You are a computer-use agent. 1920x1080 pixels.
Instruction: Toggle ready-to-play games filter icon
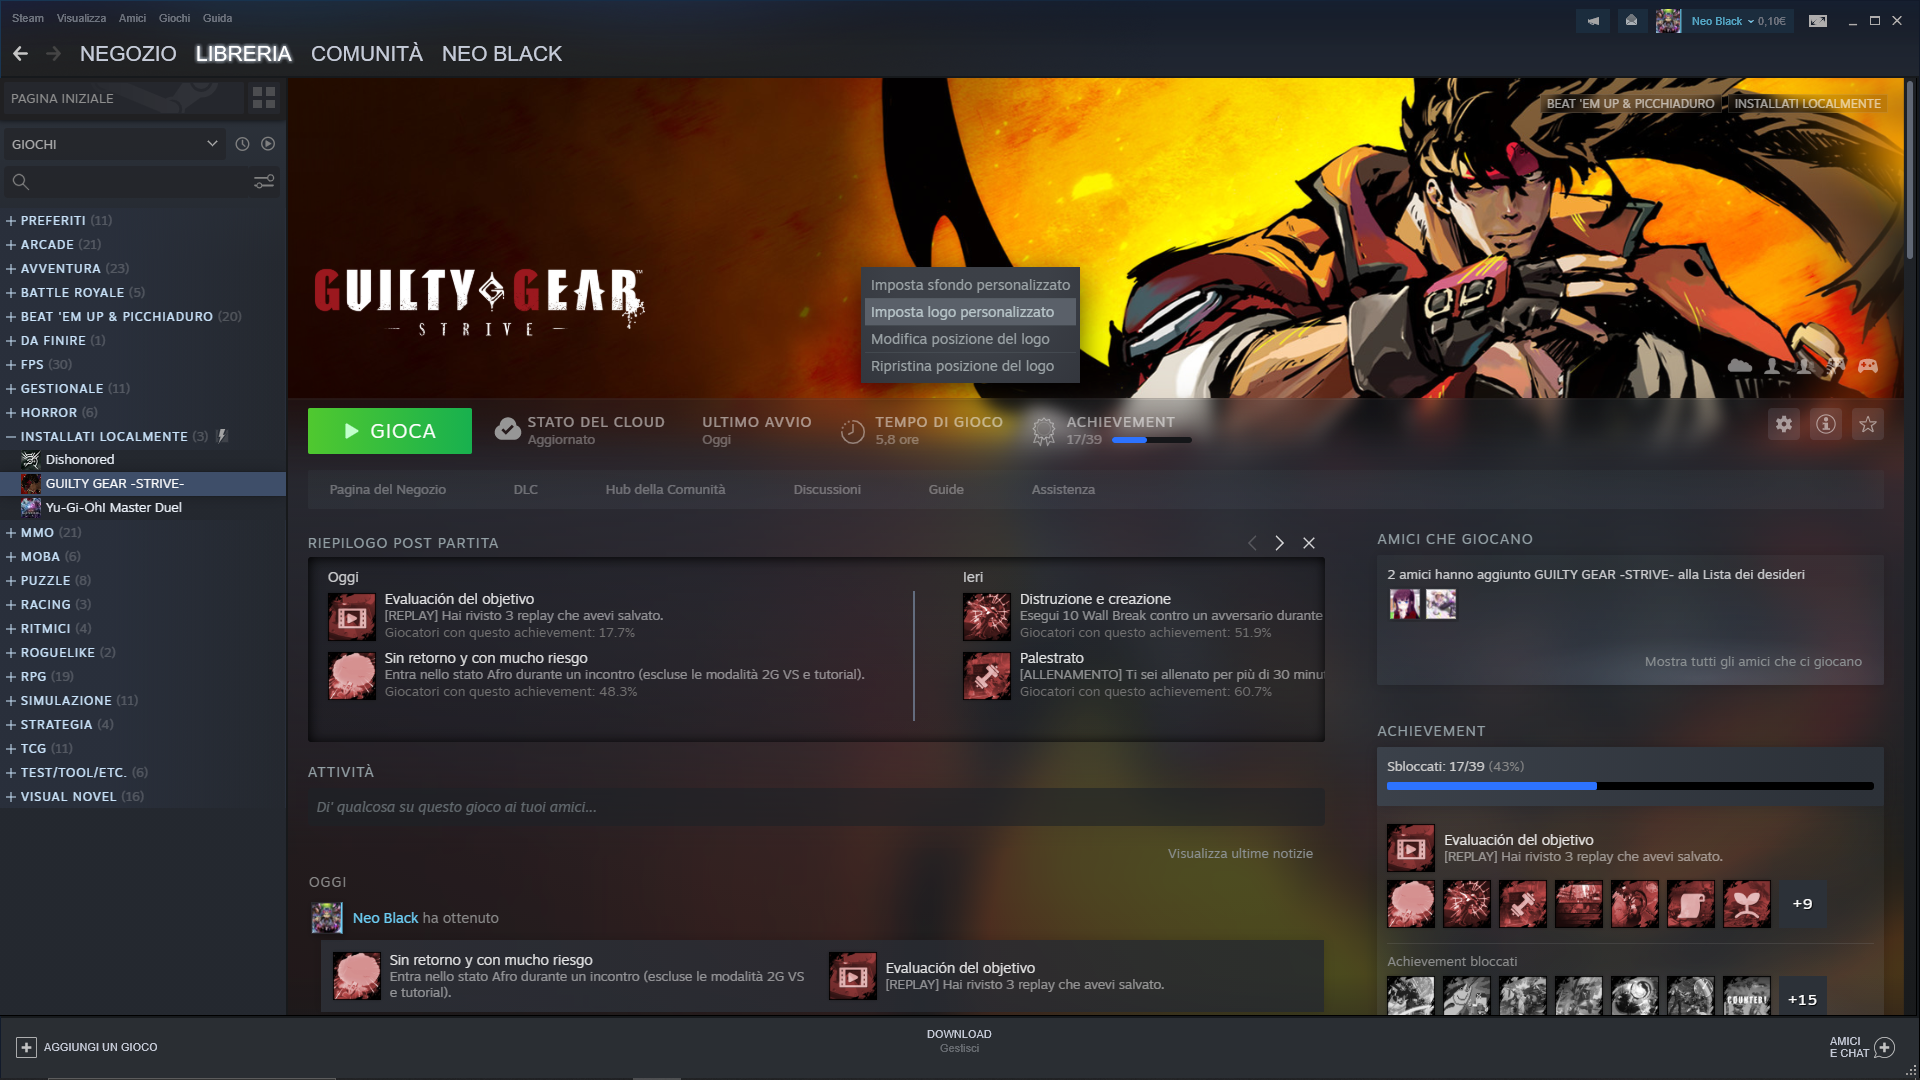click(268, 144)
